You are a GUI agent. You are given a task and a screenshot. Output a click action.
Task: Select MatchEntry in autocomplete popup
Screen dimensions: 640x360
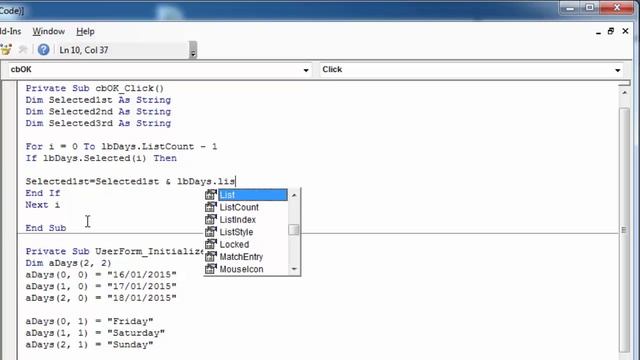pyautogui.click(x=241, y=257)
